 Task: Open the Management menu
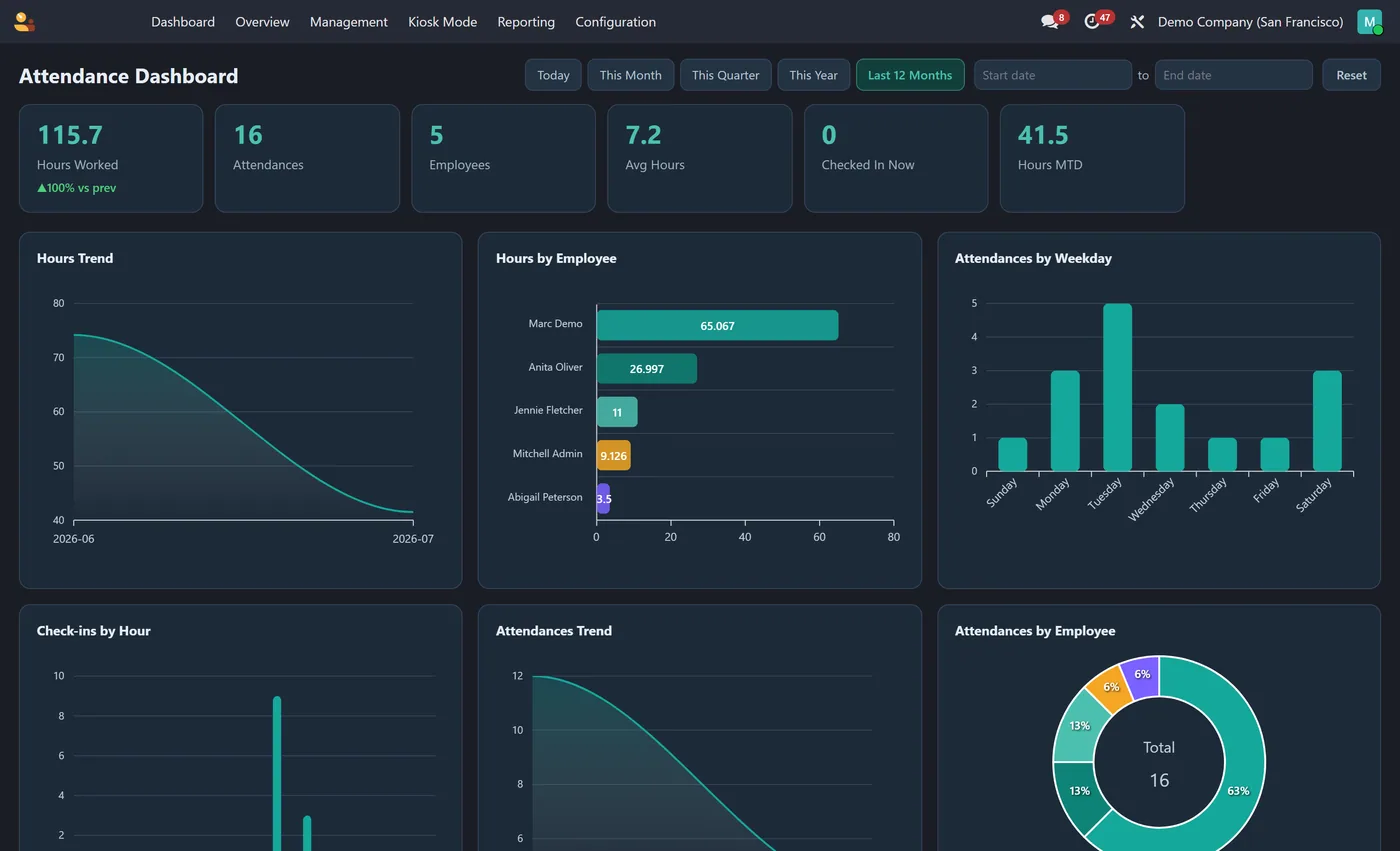[x=348, y=22]
